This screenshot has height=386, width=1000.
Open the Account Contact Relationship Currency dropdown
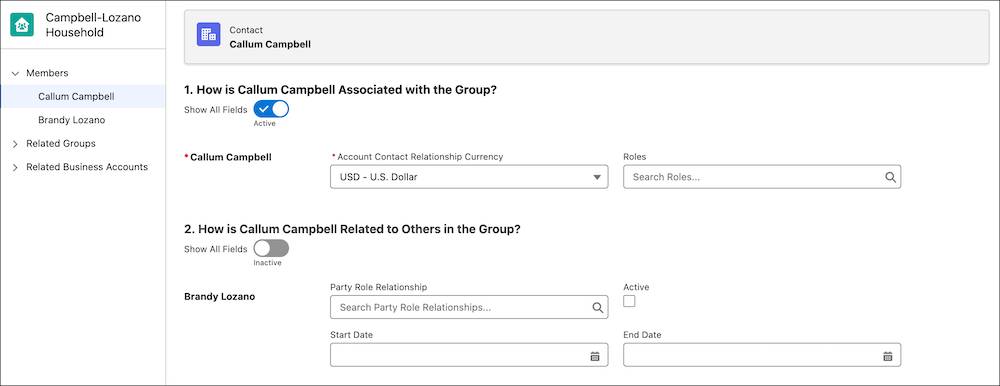(469, 177)
